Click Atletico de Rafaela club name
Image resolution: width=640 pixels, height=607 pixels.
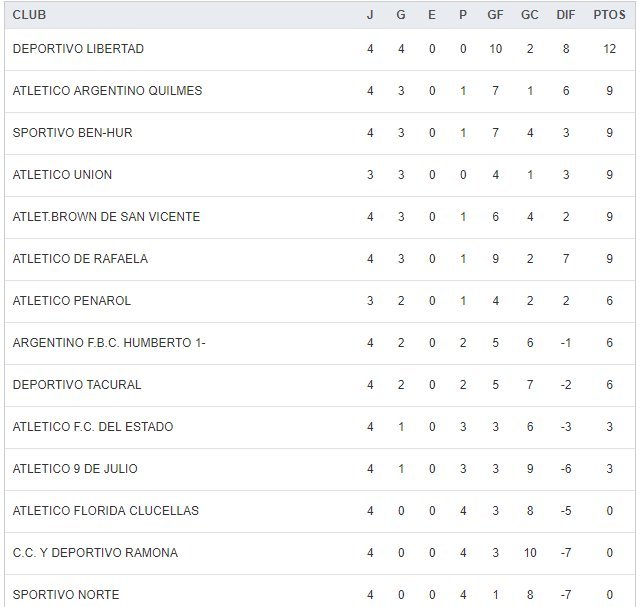(81, 259)
